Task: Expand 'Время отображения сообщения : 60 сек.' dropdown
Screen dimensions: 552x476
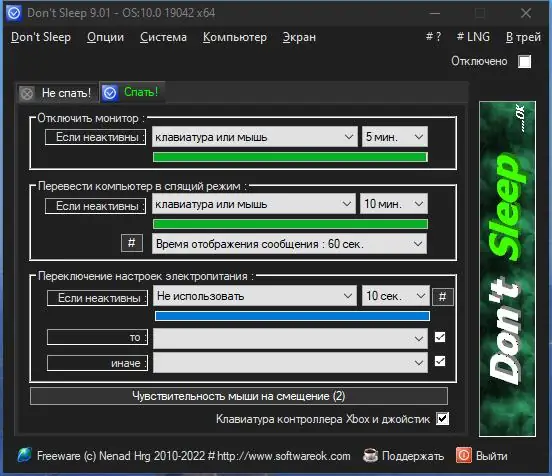Action: 289,244
